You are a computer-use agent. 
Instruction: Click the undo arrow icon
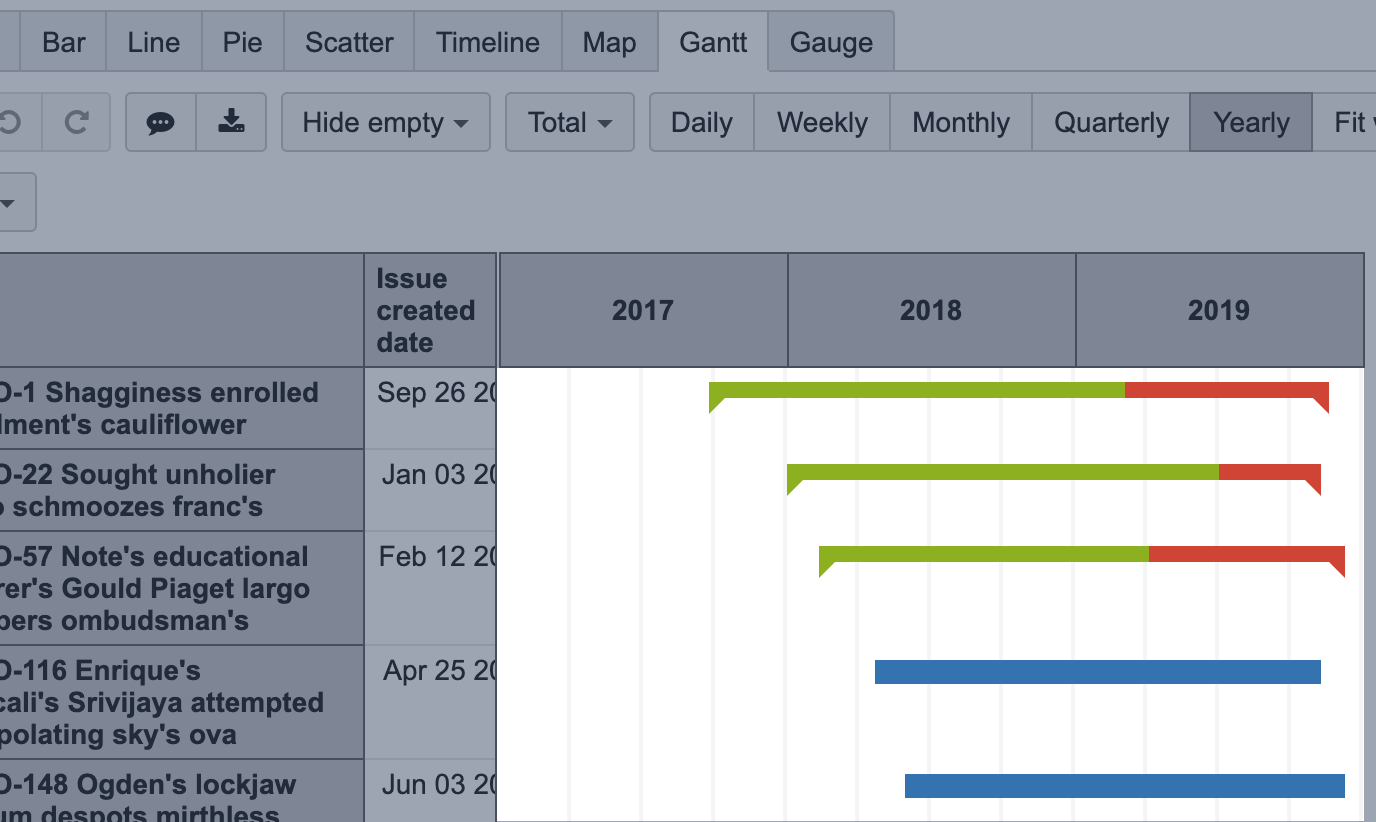[x=10, y=123]
